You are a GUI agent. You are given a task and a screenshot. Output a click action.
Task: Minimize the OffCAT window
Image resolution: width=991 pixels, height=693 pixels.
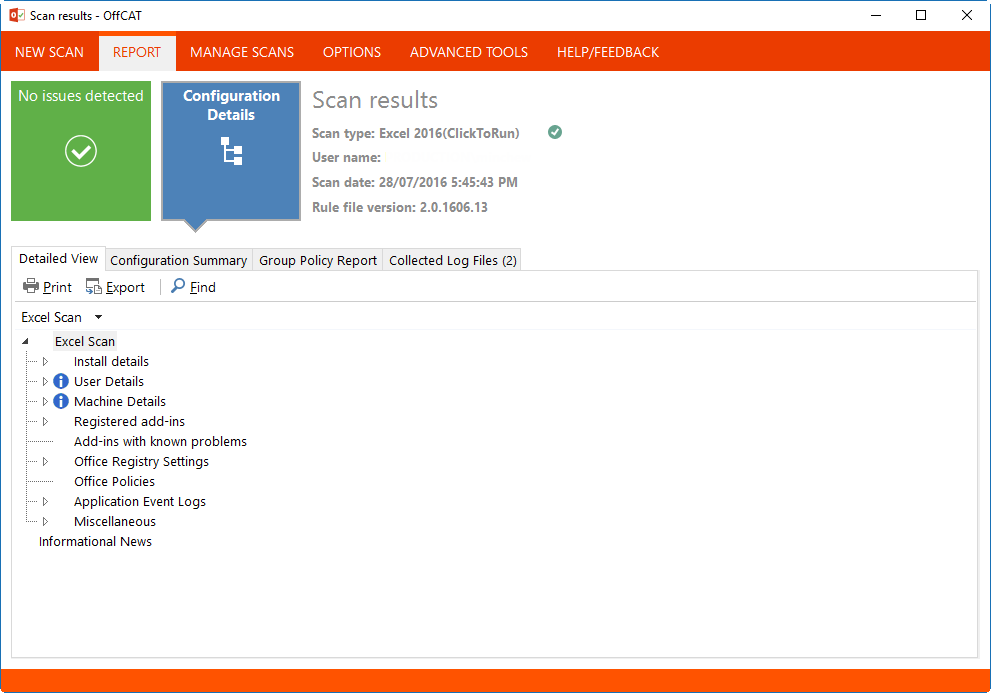876,15
